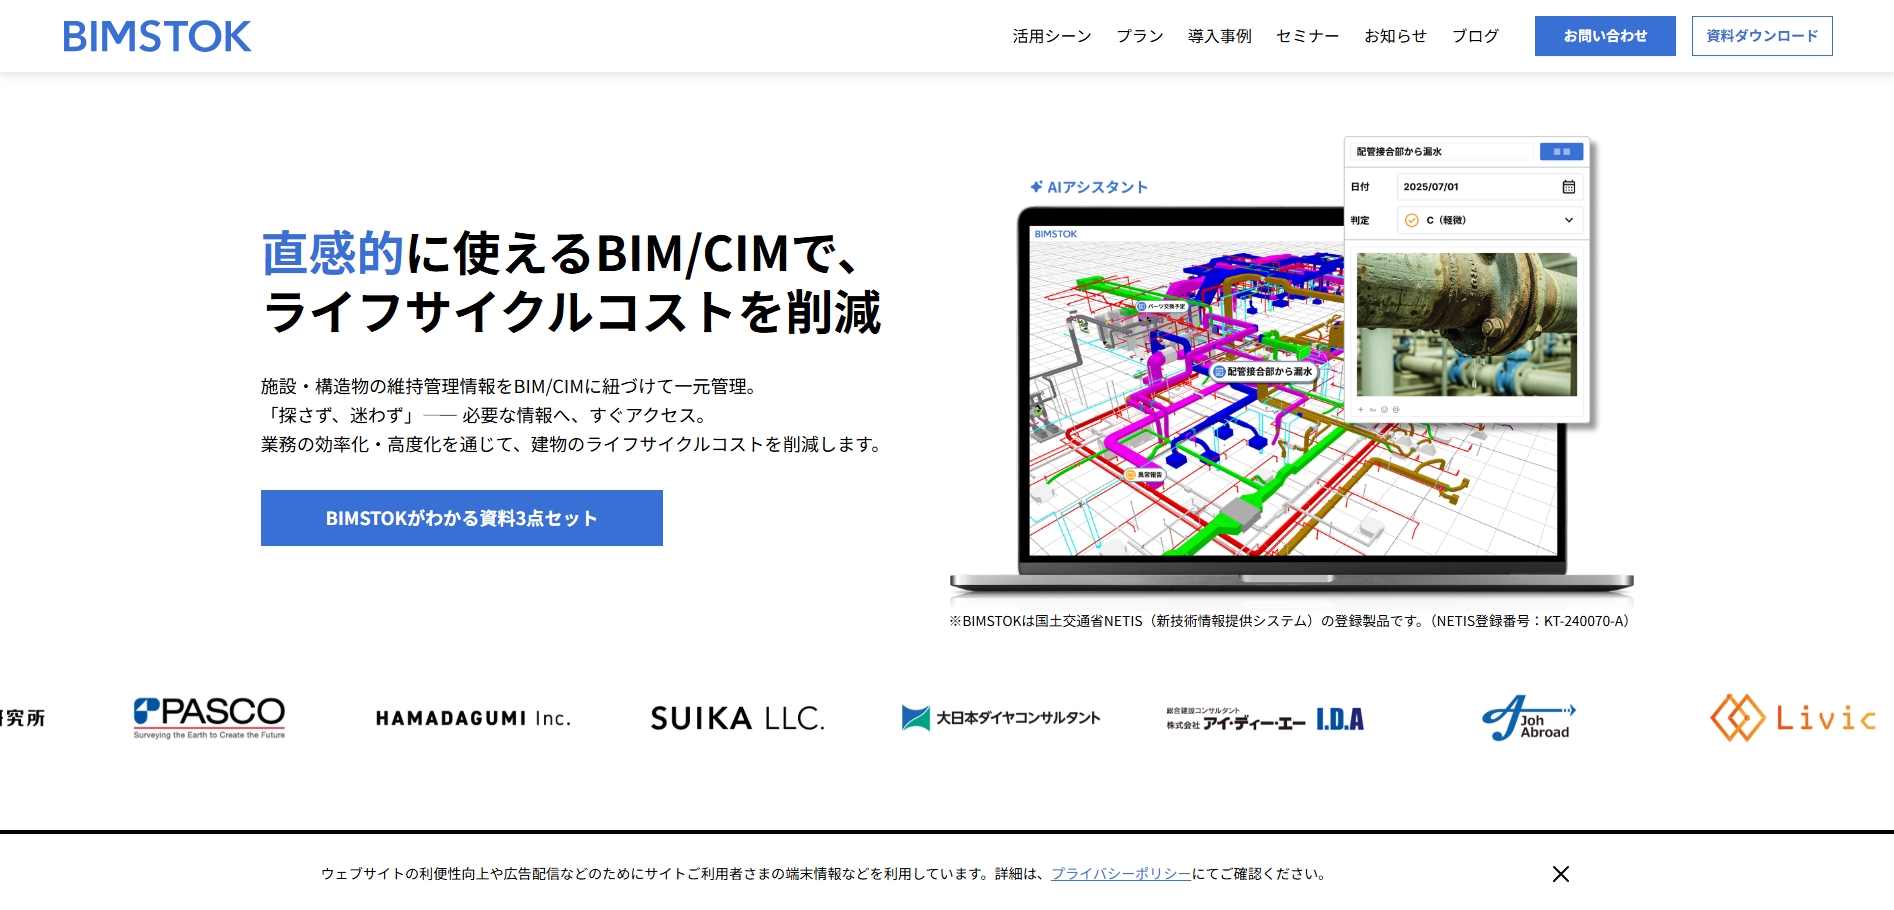Click the Joh Abroad logo

coord(1529,718)
